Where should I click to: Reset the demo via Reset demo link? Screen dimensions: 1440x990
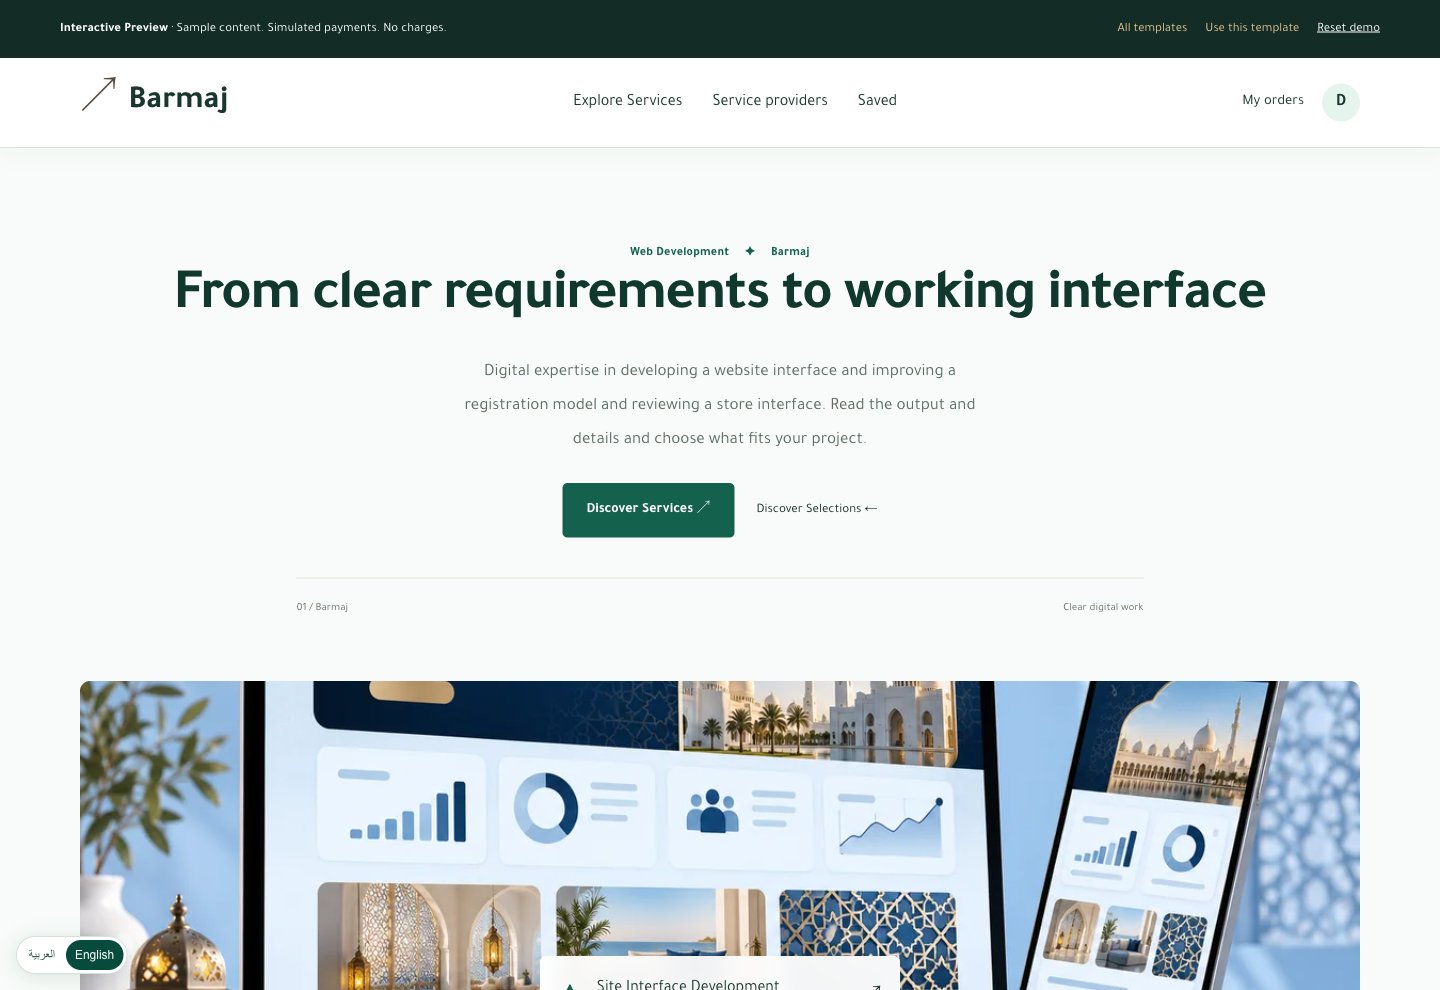[x=1348, y=27]
